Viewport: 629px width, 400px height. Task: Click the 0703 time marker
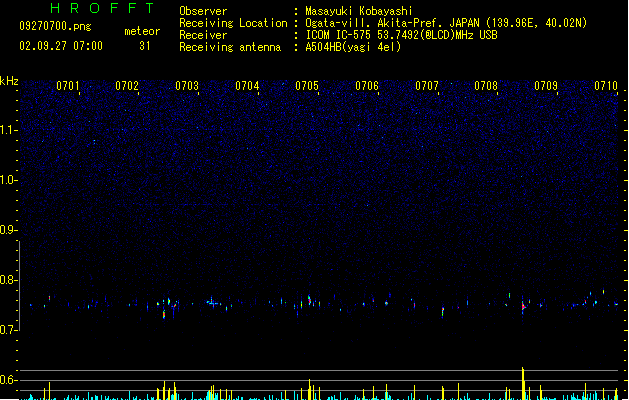click(x=187, y=86)
